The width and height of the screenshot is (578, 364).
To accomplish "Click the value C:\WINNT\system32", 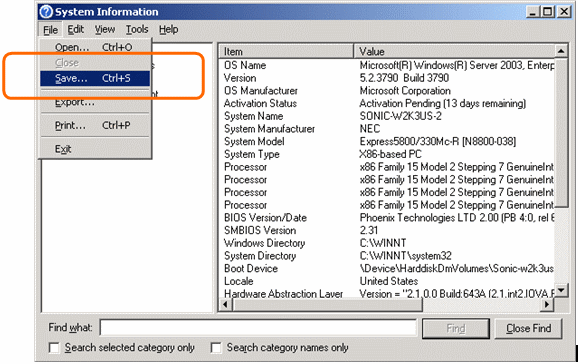I will pyautogui.click(x=405, y=256).
